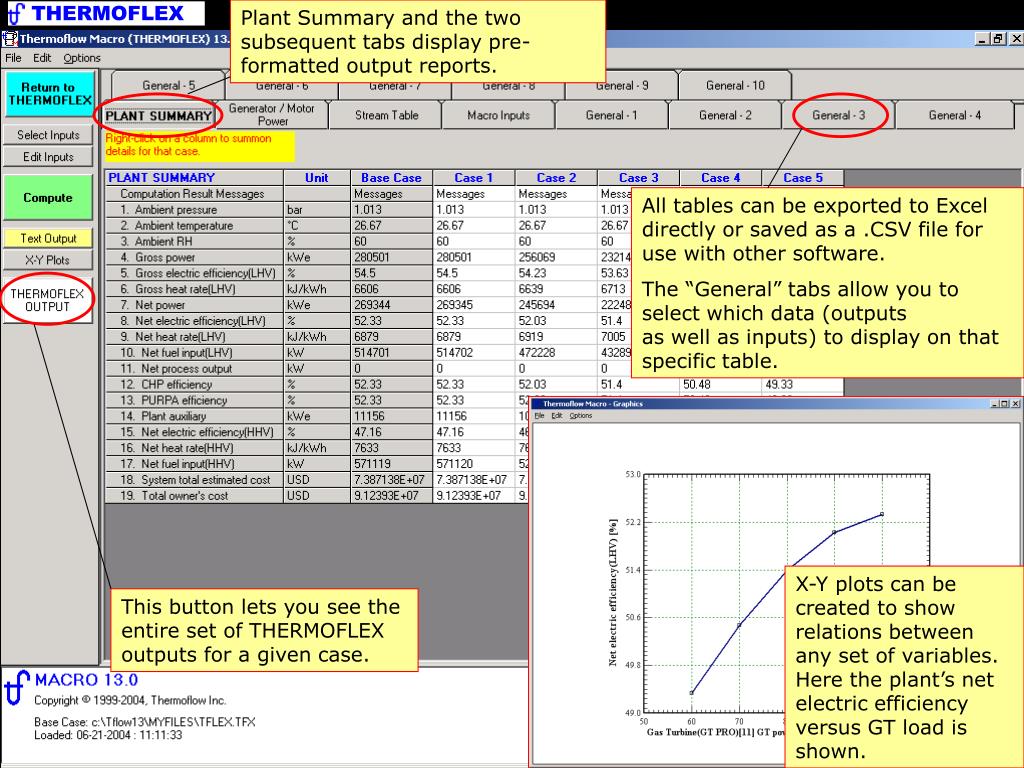Run the green Compute button
The height and width of the screenshot is (768, 1024).
coord(48,197)
